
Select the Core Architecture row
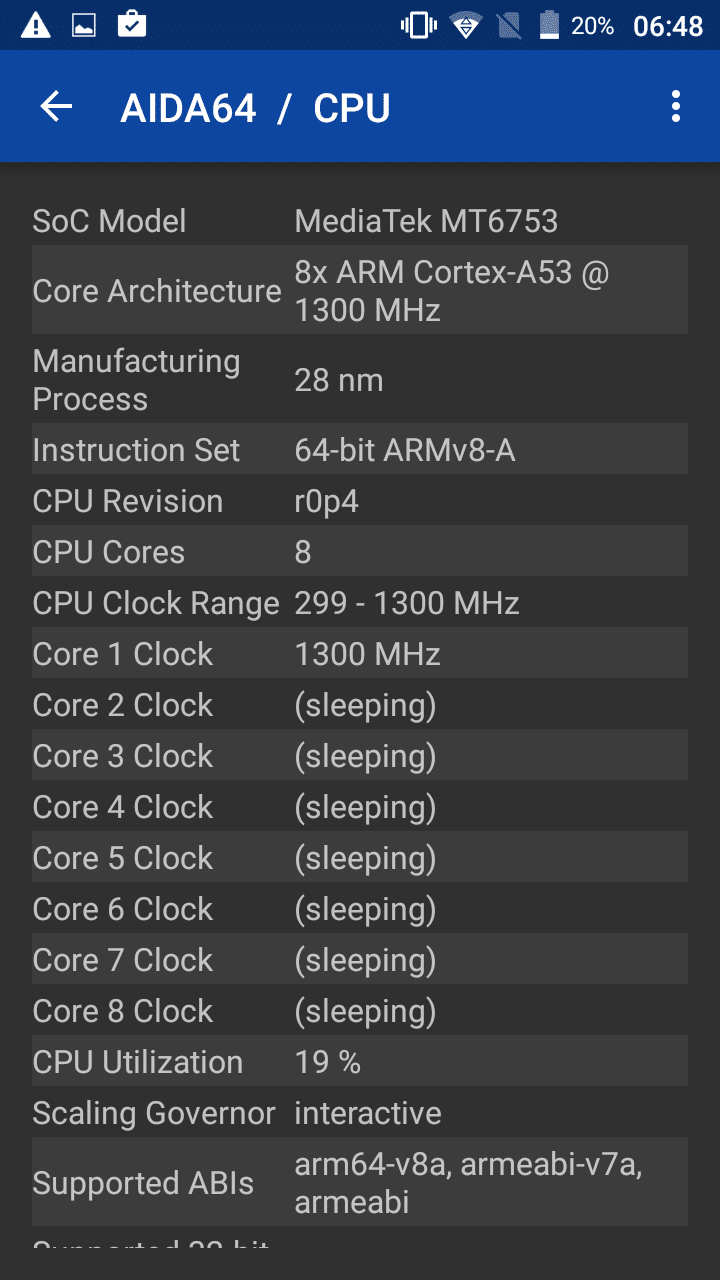coord(360,290)
